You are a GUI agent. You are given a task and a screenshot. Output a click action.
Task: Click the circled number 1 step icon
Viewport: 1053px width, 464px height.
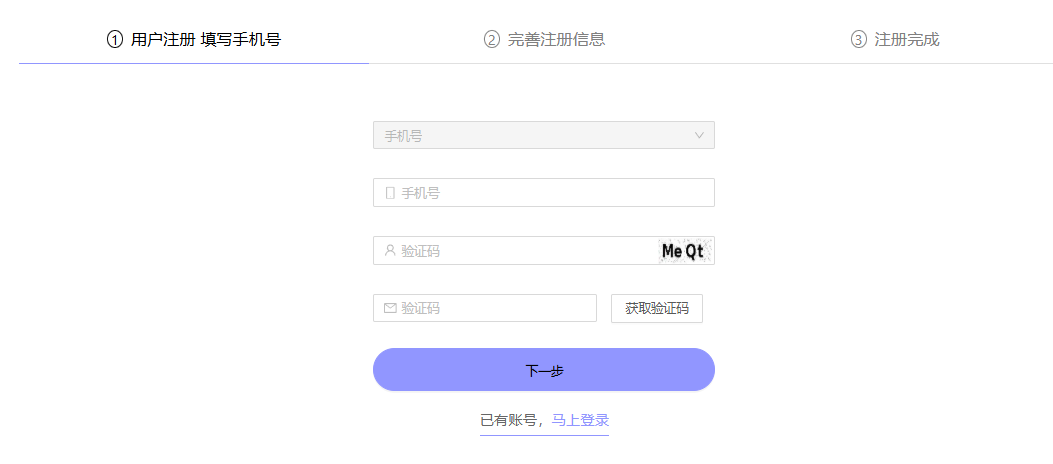pos(115,40)
